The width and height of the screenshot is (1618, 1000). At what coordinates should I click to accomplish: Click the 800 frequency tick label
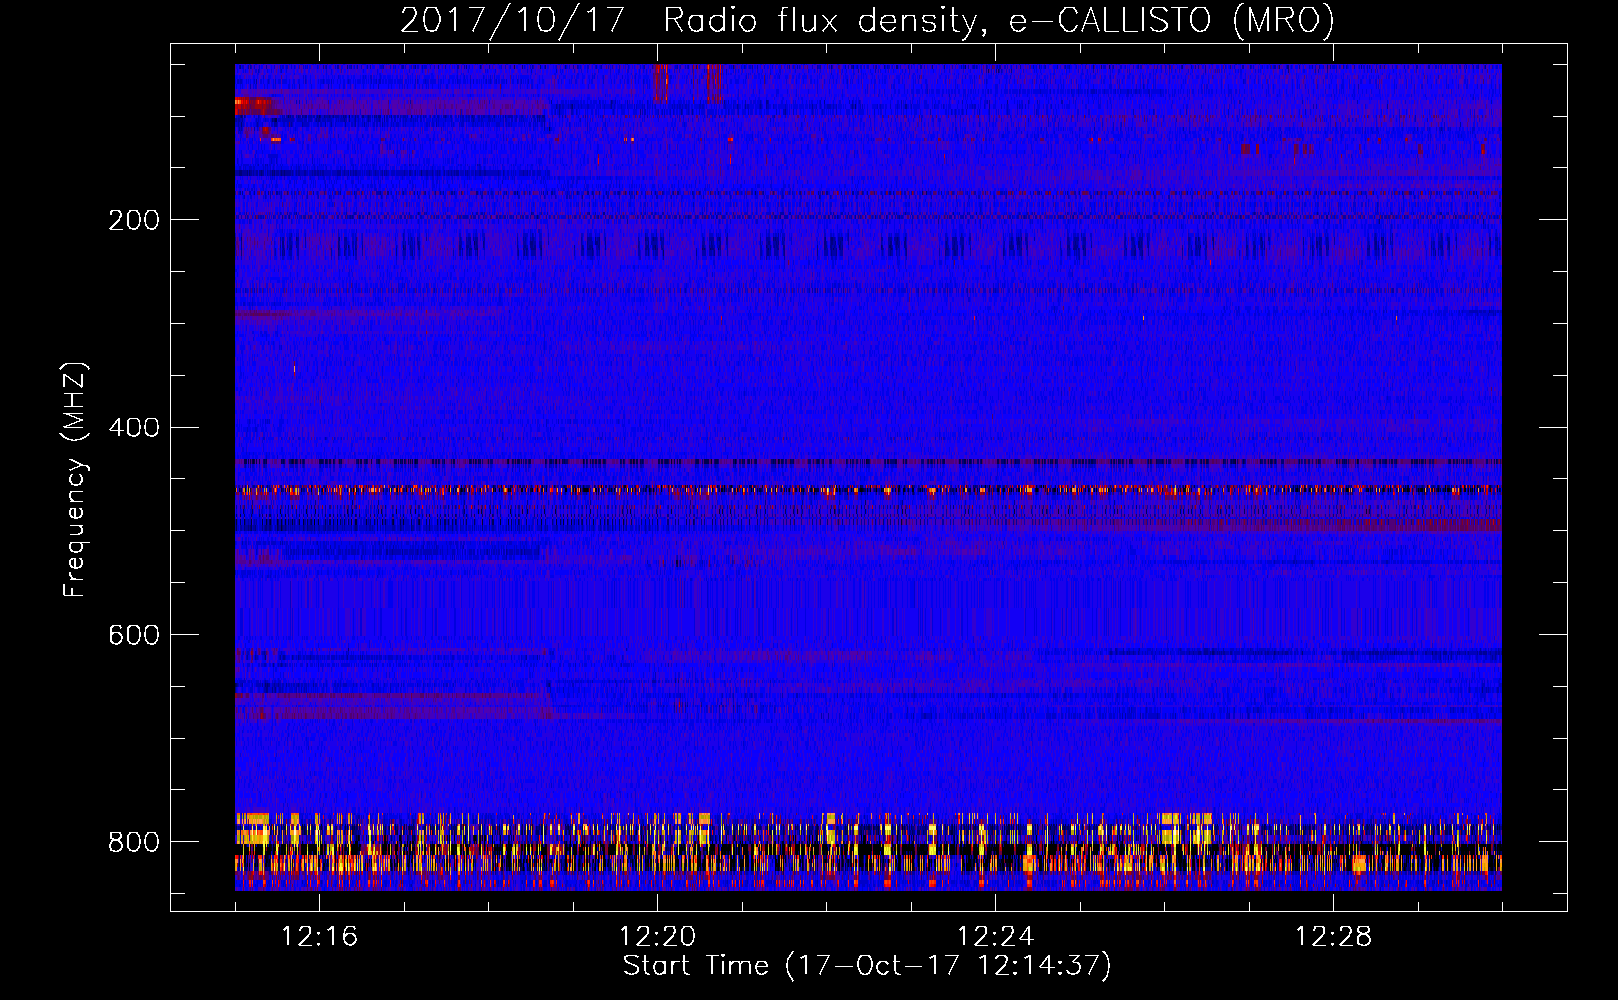pyautogui.click(x=134, y=842)
